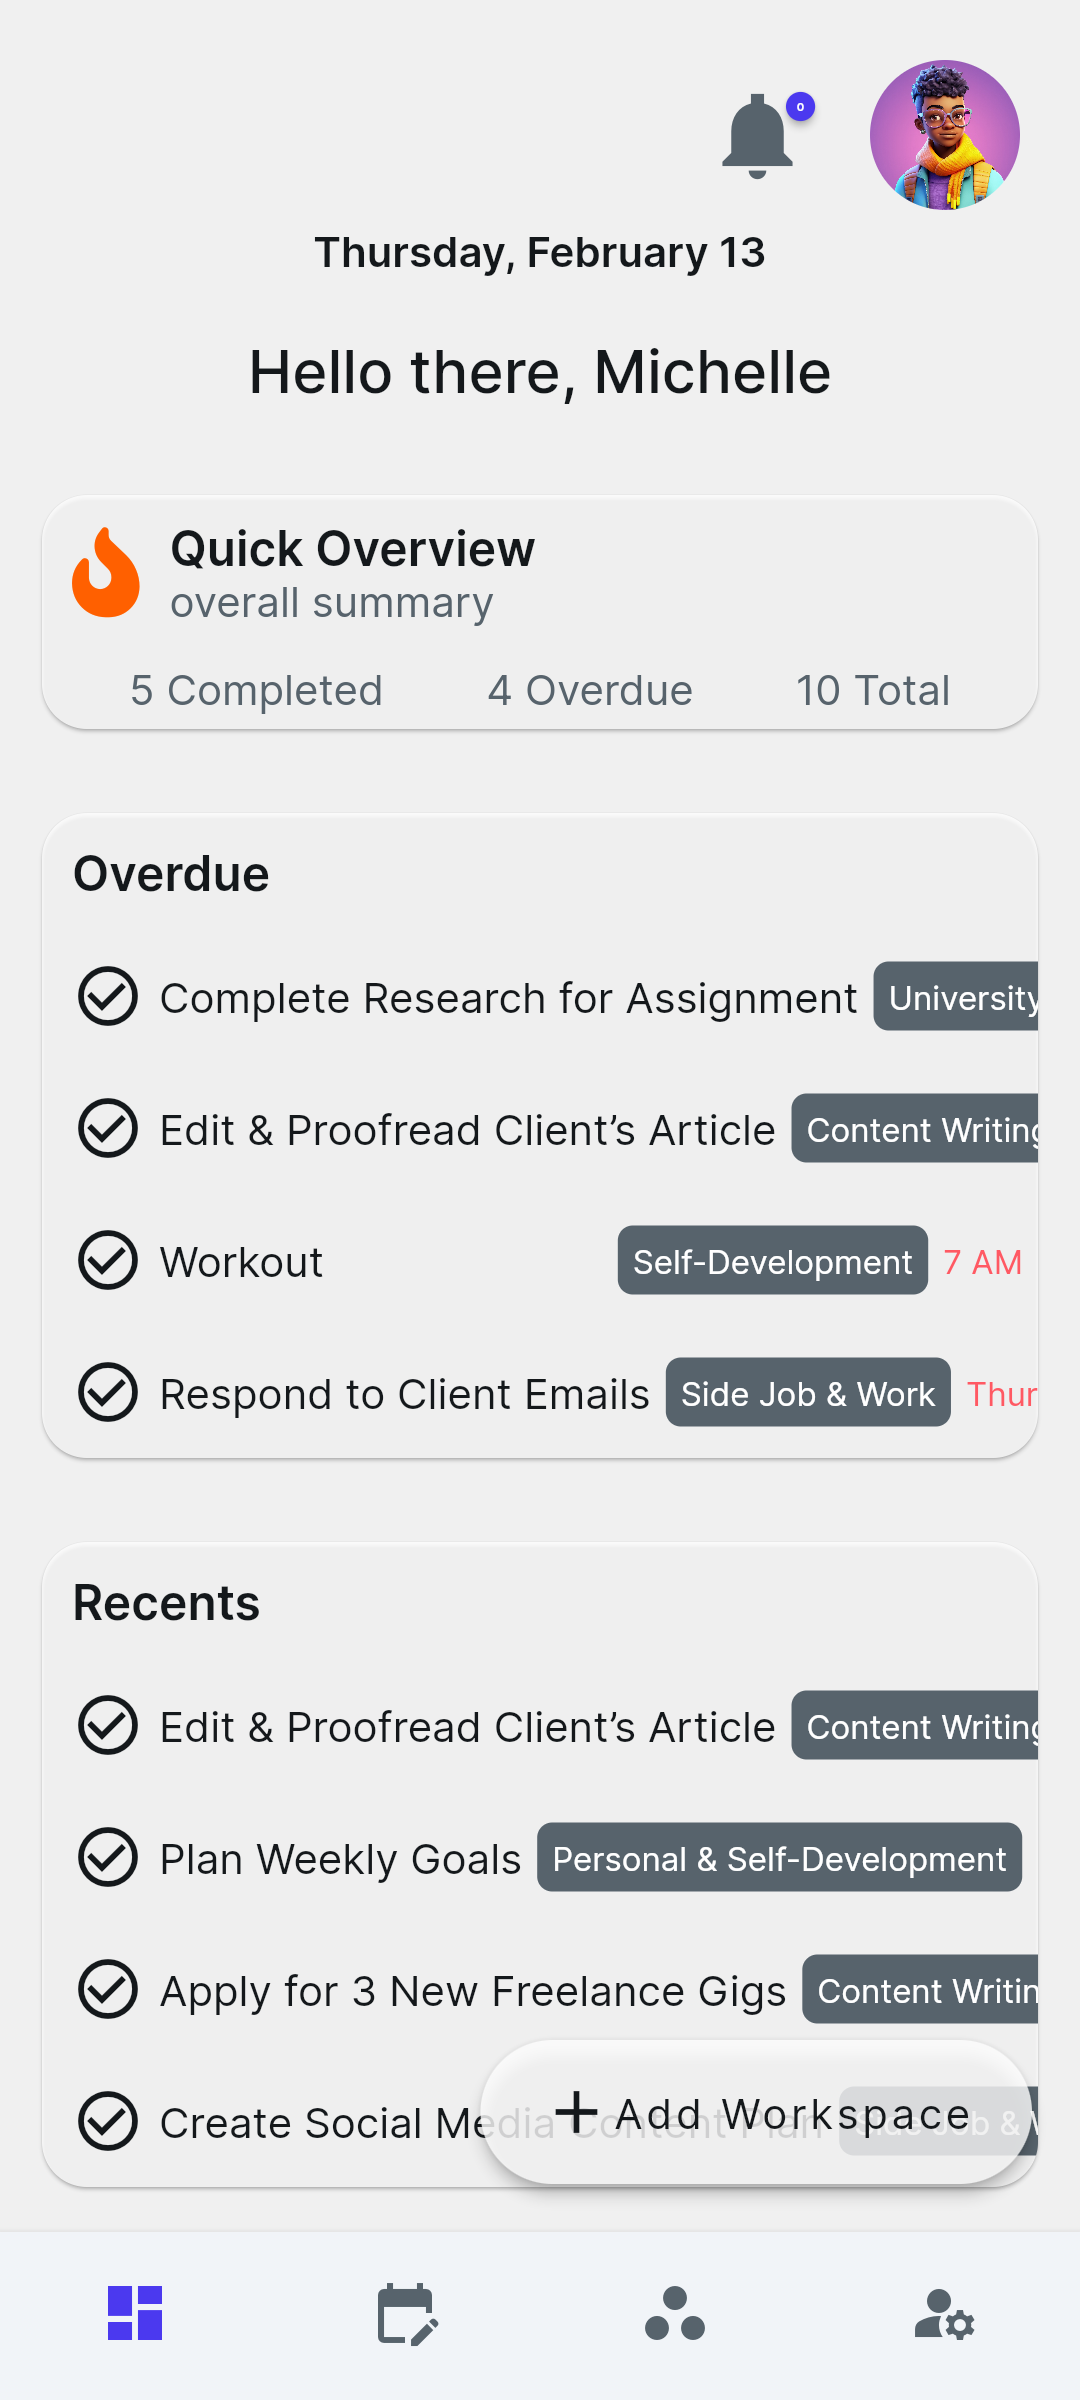
Task: Open the notifications bell
Action: point(758,137)
